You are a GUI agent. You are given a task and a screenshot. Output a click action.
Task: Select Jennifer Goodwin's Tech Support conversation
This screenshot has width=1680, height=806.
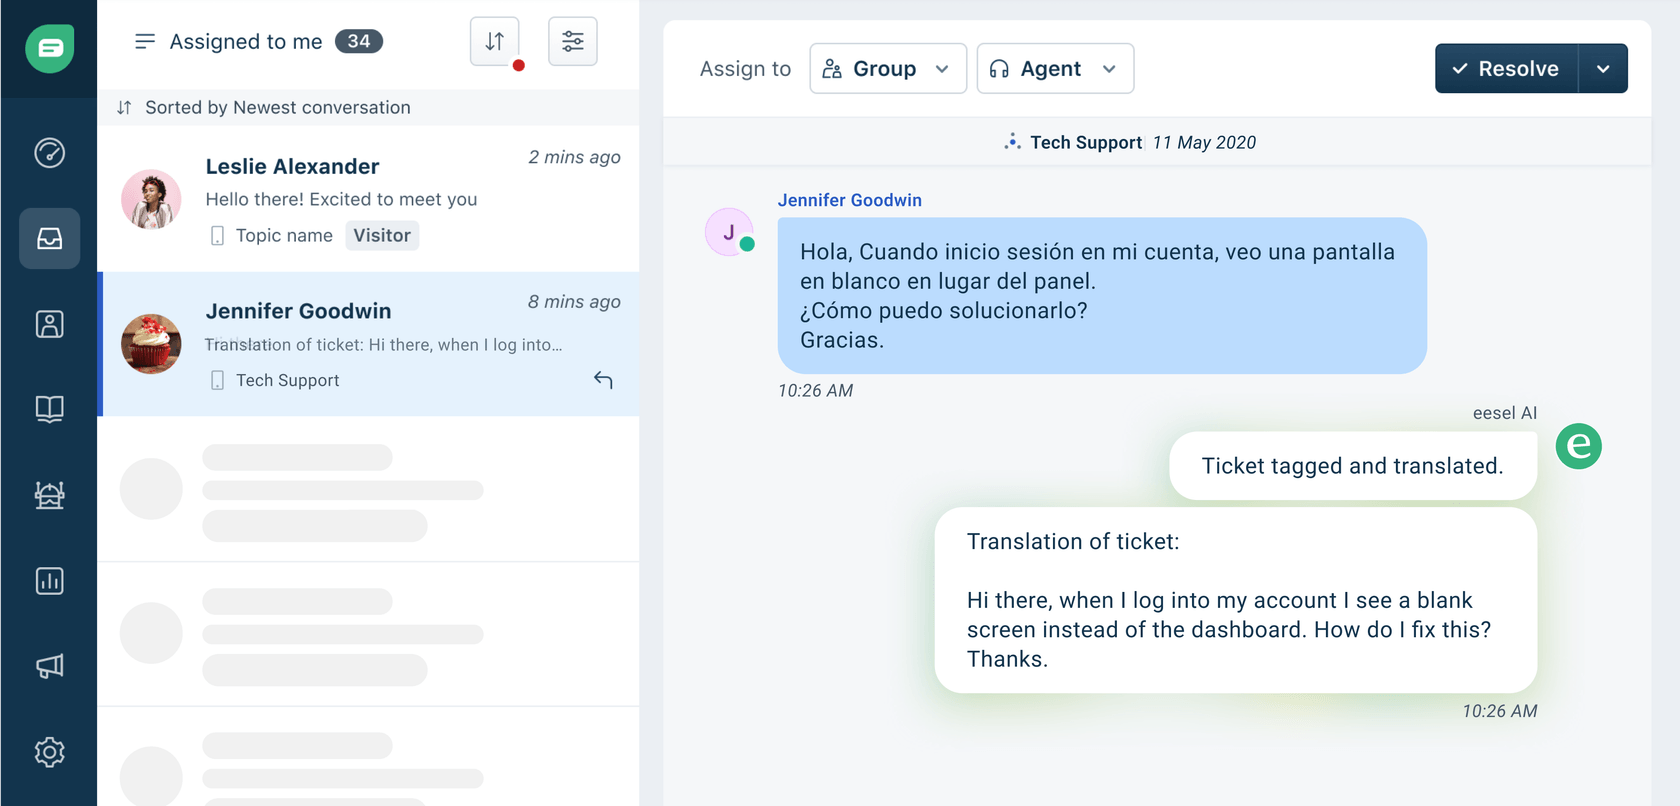(368, 344)
